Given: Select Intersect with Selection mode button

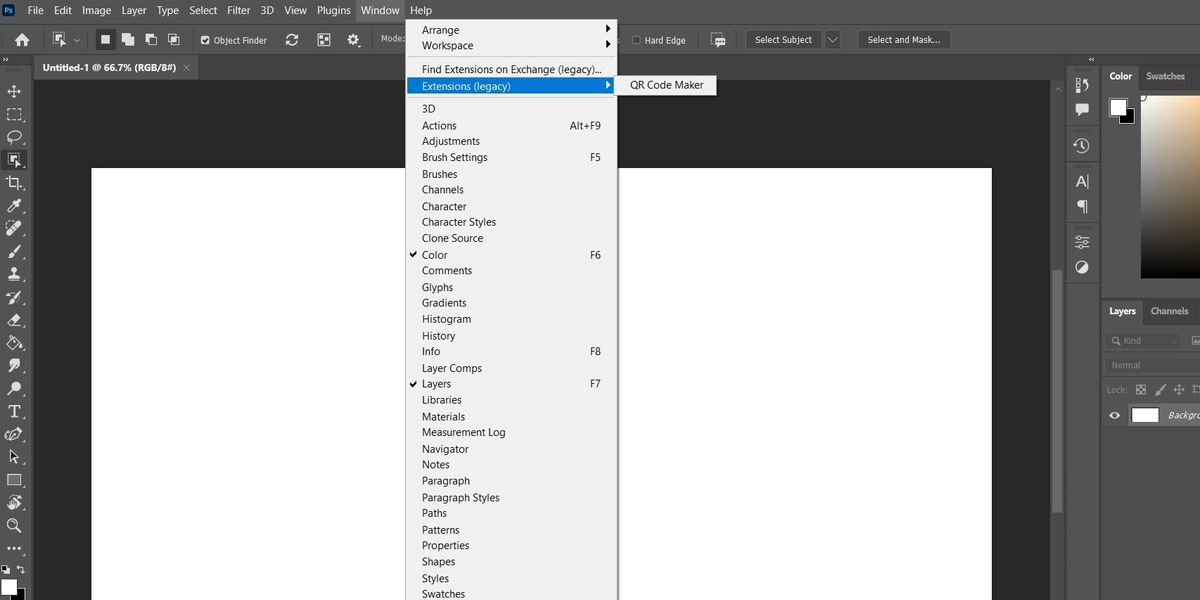Looking at the screenshot, I should (174, 40).
